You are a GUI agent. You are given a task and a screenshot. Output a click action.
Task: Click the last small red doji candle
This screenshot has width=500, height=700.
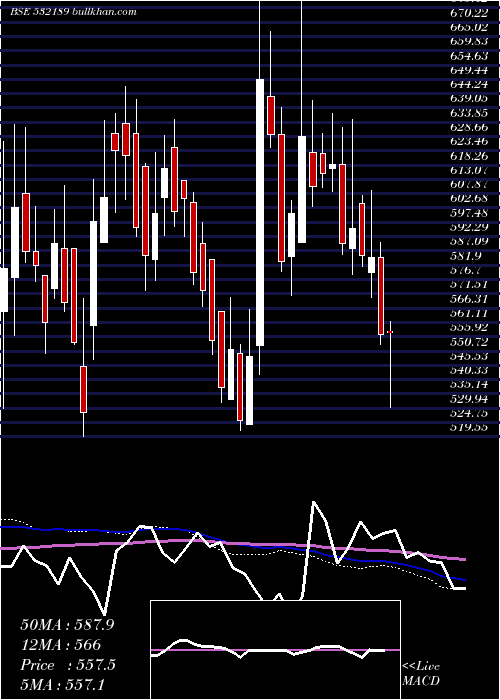click(x=390, y=332)
